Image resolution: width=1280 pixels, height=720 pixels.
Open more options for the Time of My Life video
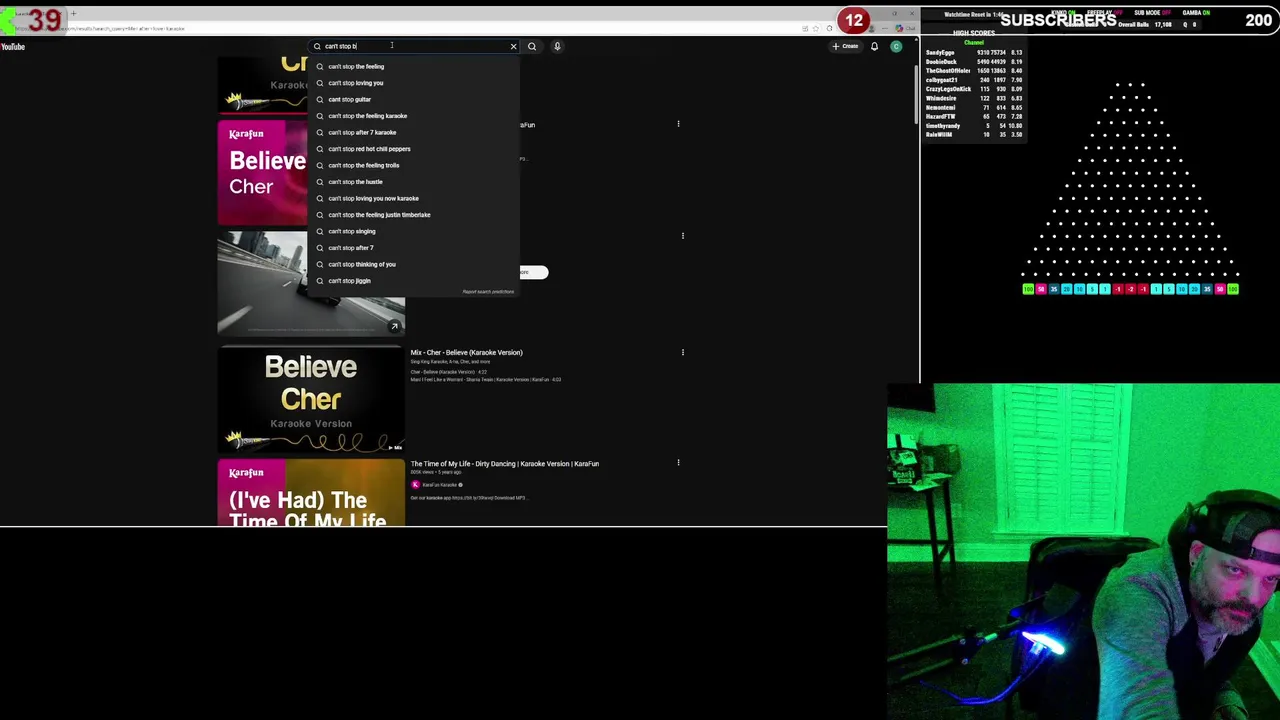(x=678, y=463)
